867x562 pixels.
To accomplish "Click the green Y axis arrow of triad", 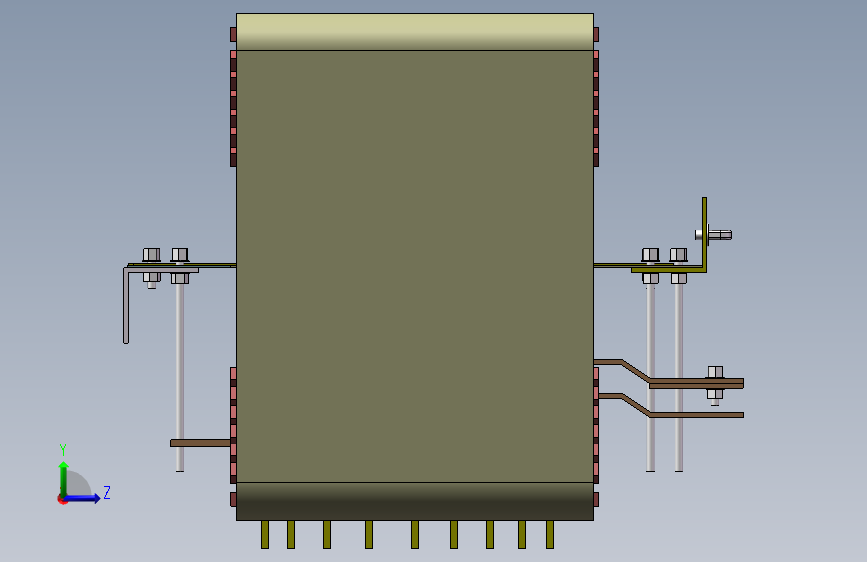I will 64,478.
